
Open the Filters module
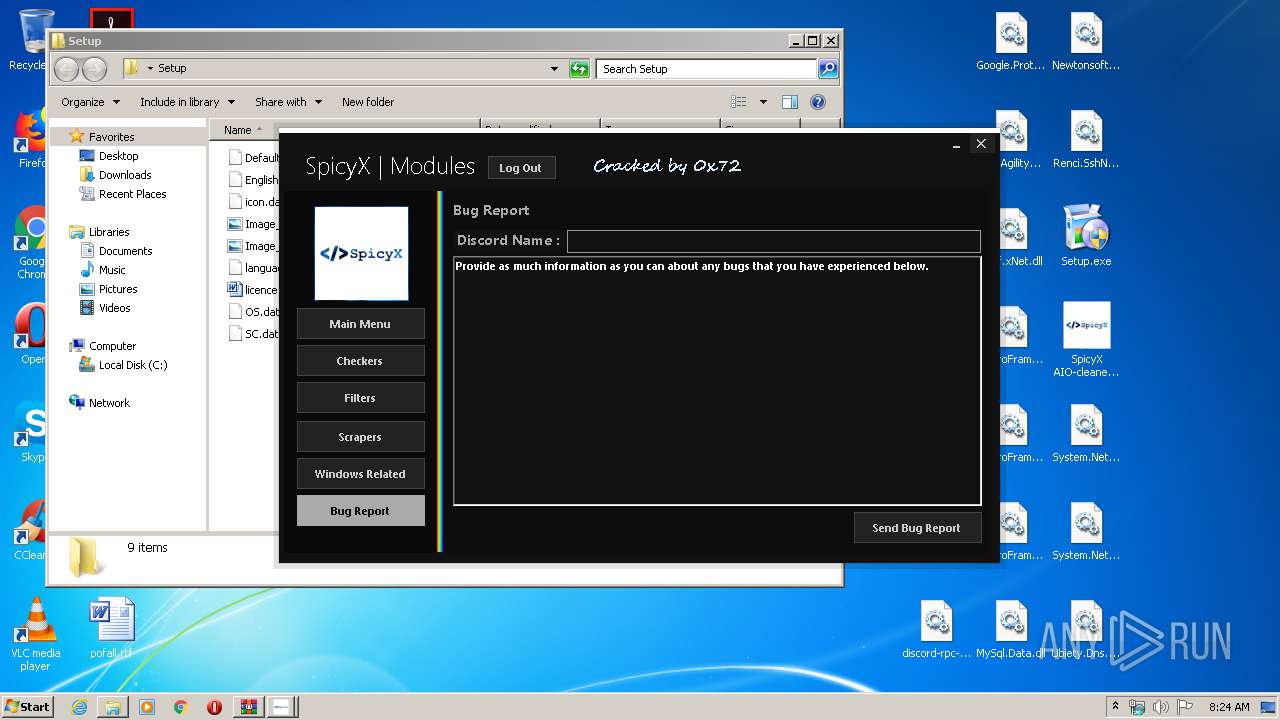tap(360, 398)
